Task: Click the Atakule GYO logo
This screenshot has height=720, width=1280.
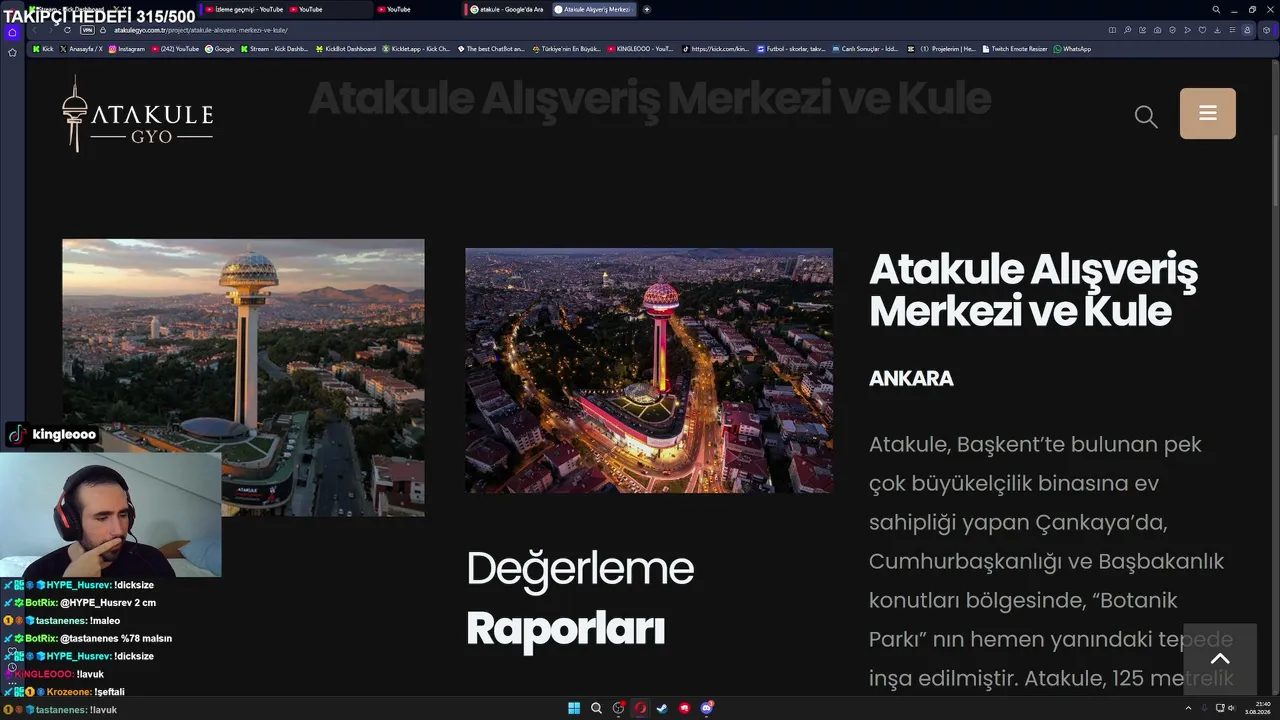Action: 137,114
